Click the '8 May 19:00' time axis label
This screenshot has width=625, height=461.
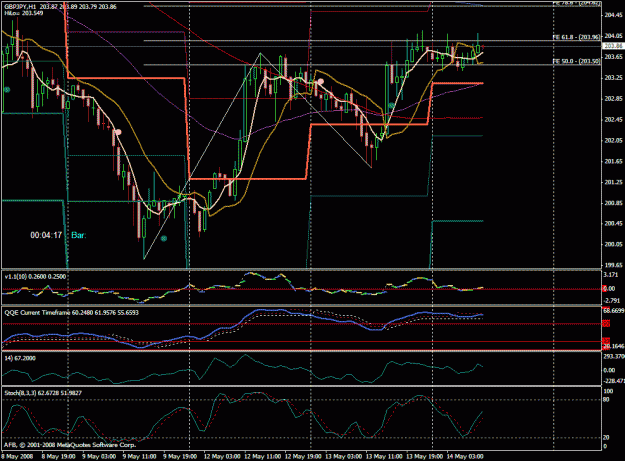pos(59,456)
